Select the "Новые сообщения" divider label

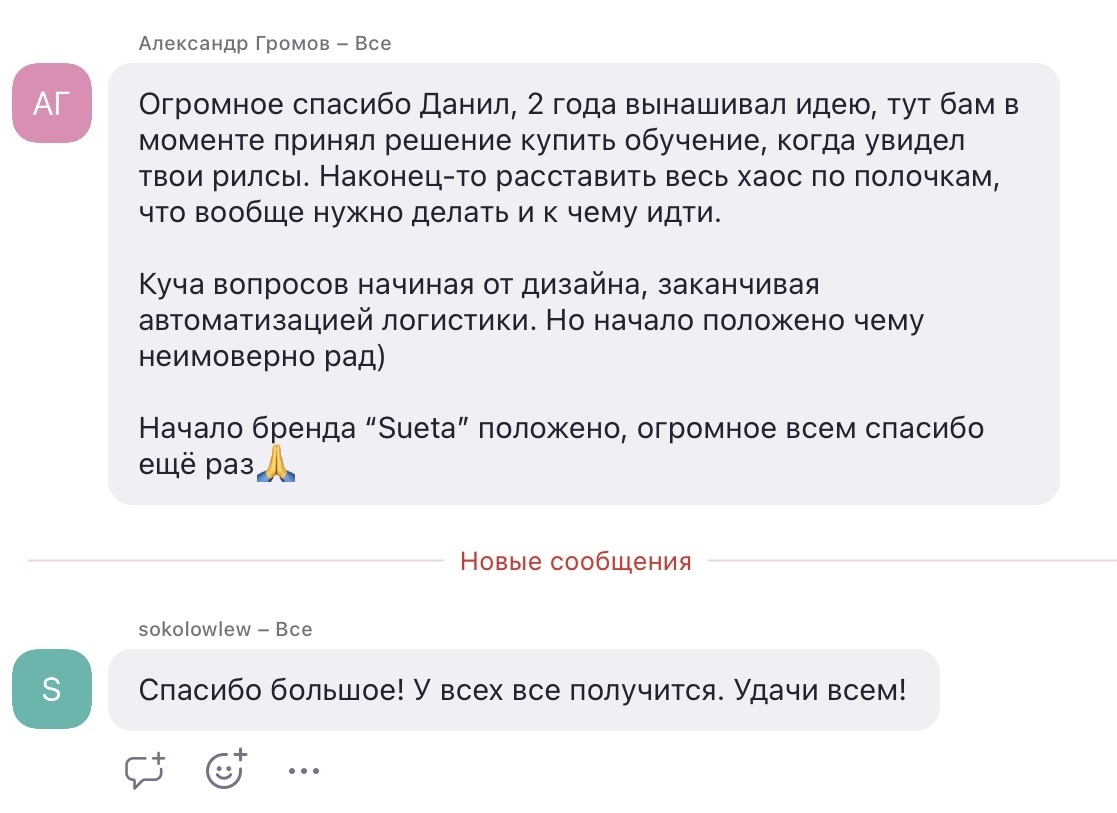[x=575, y=561]
